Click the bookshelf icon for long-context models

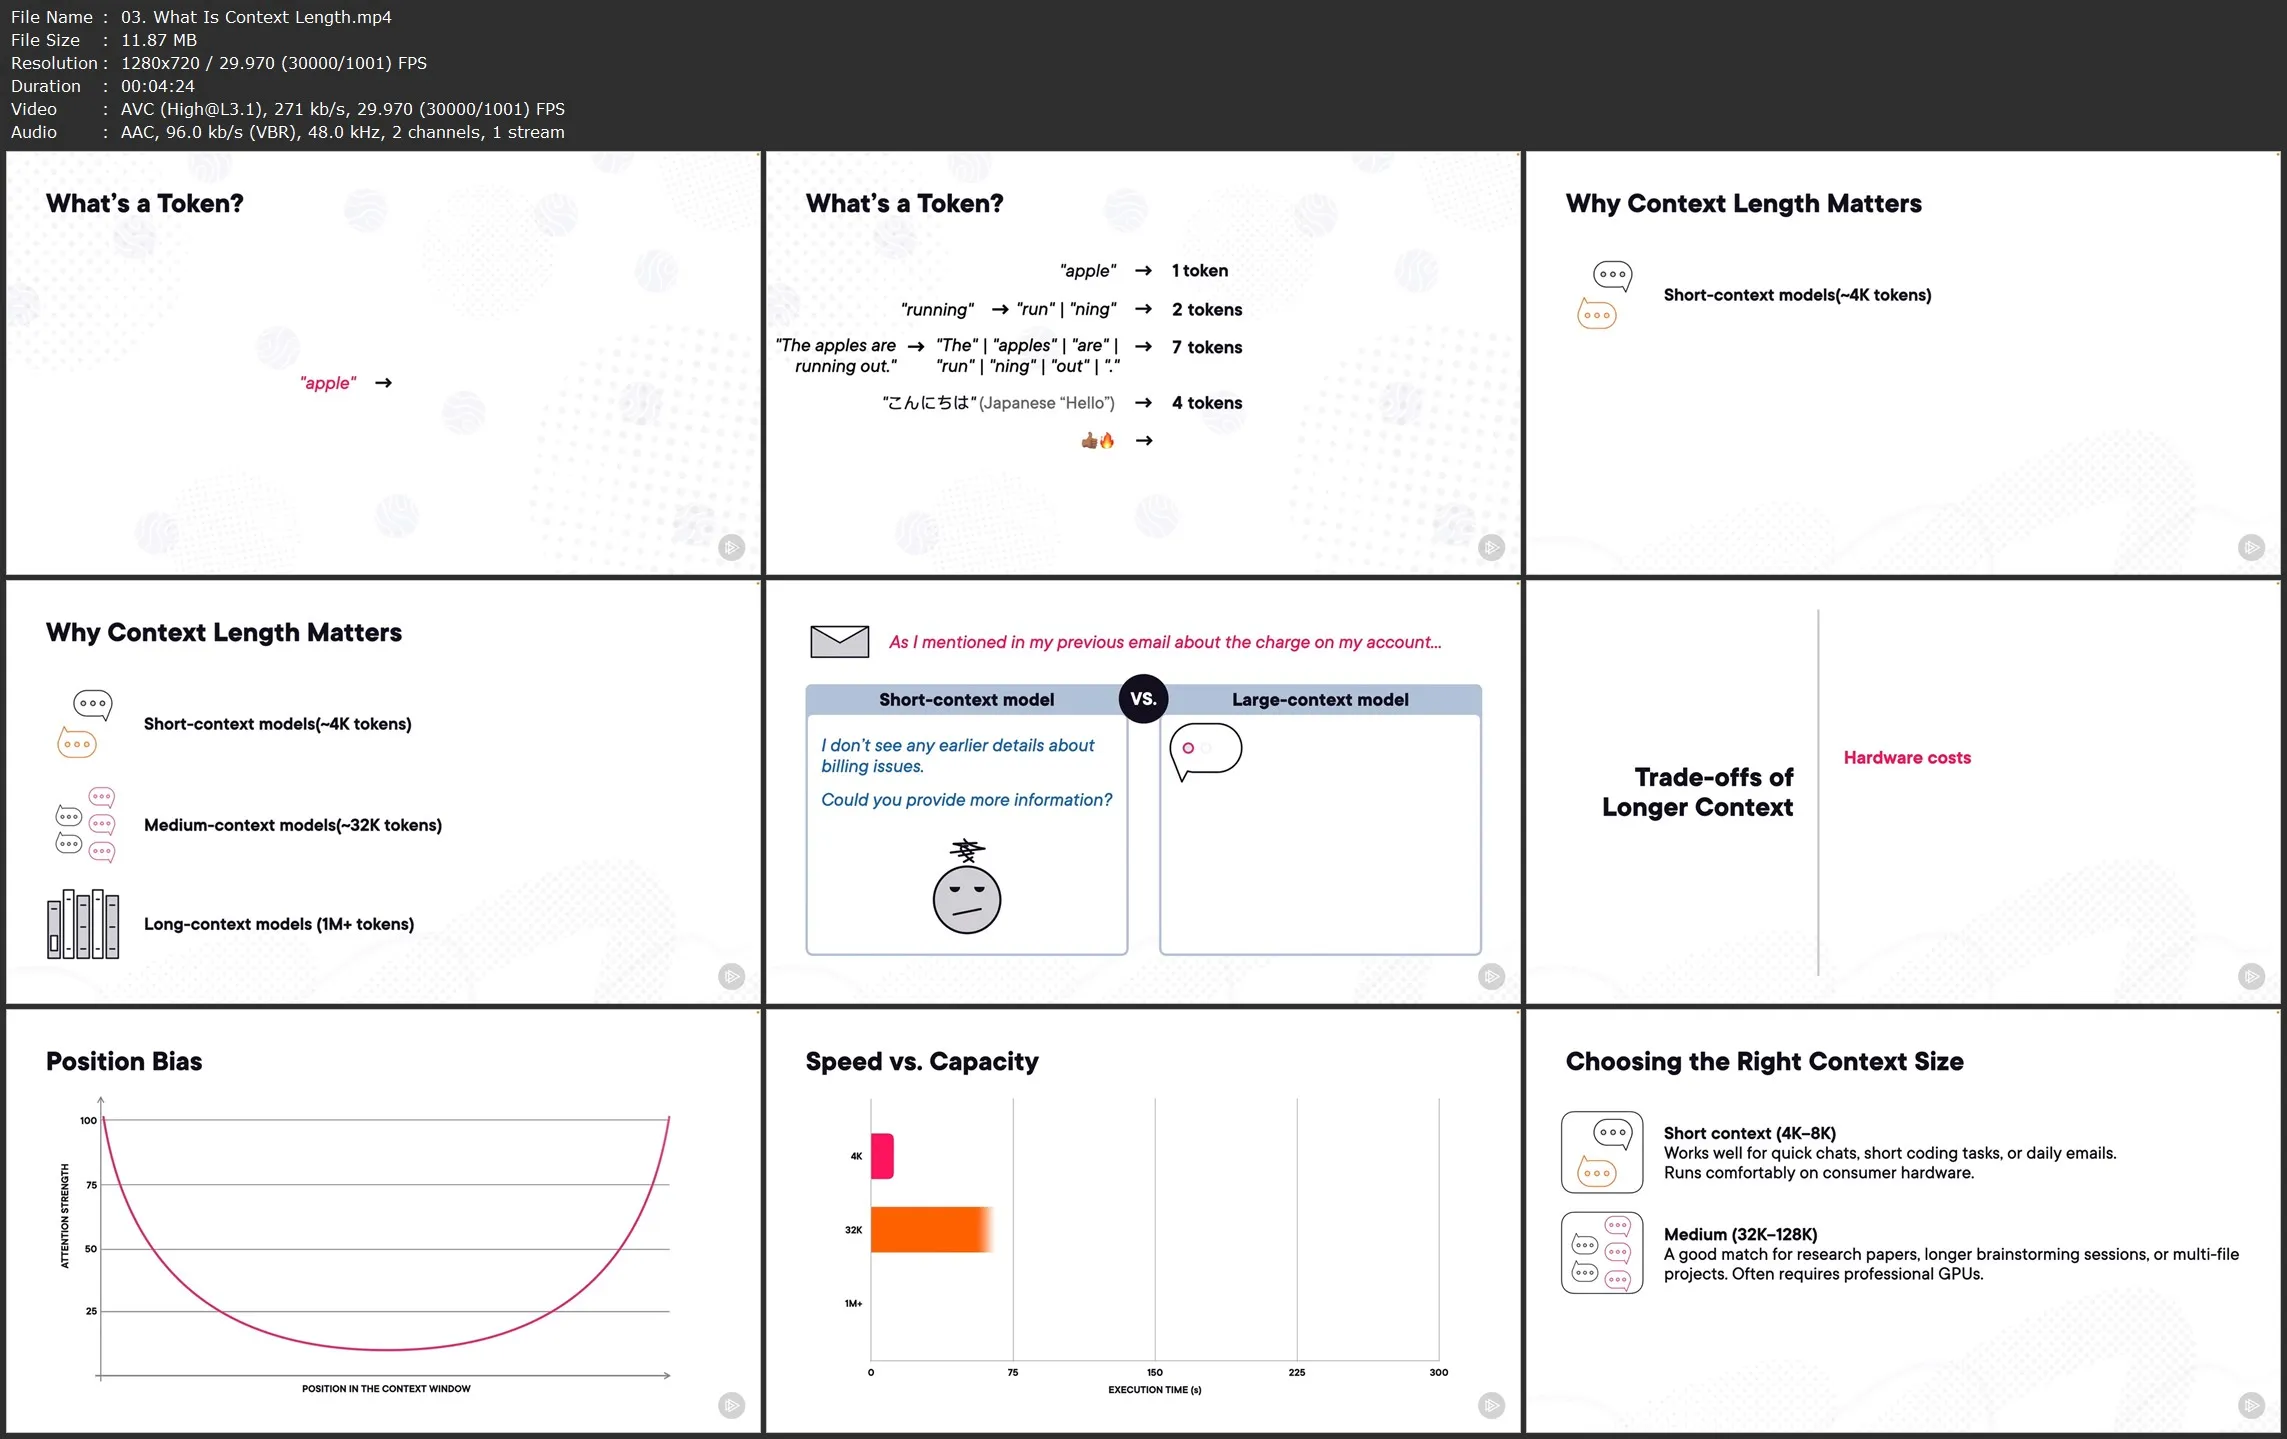pyautogui.click(x=83, y=924)
